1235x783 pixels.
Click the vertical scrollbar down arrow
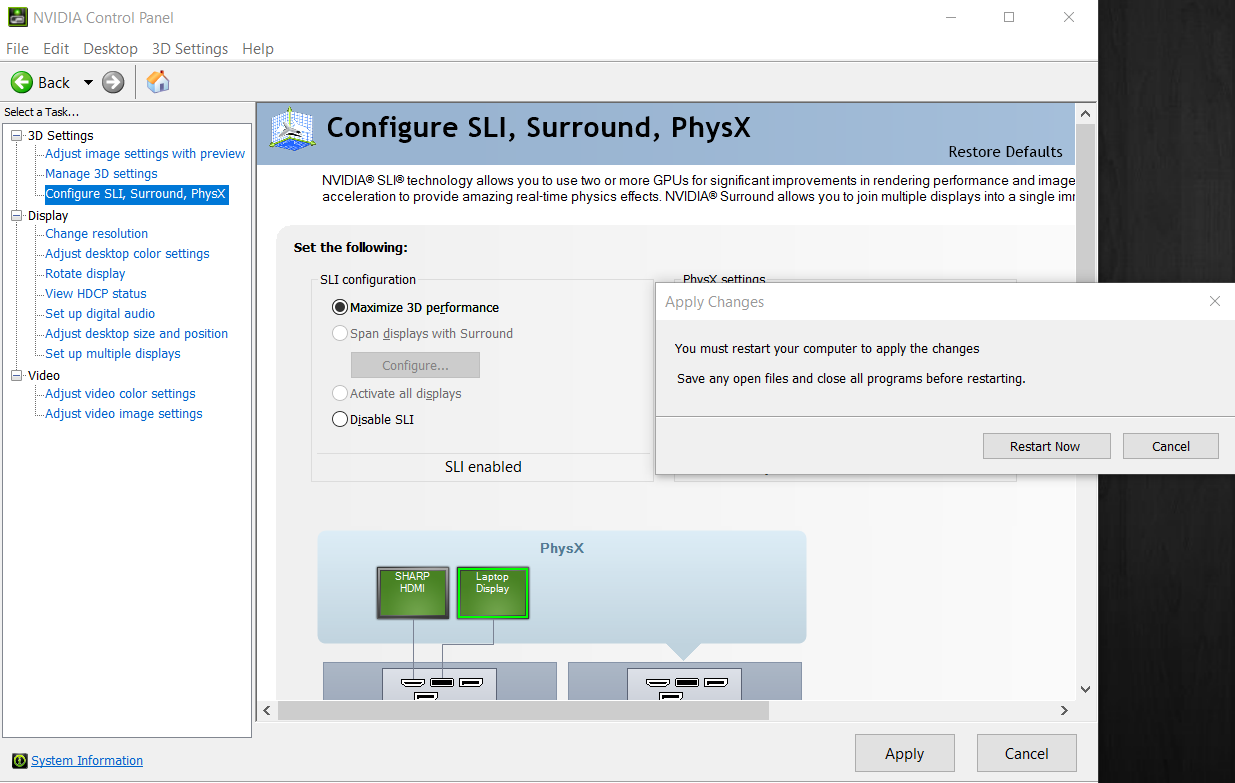coord(1086,689)
